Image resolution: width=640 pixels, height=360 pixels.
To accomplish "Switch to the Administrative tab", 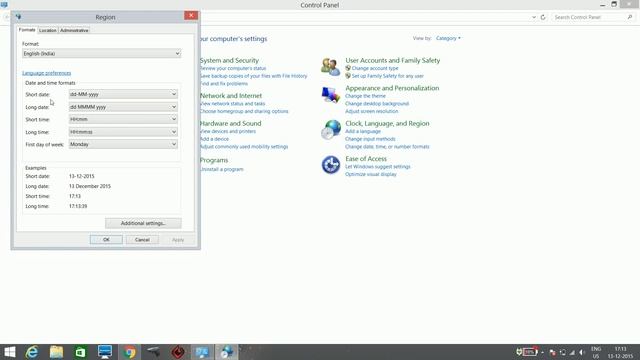I will point(74,30).
